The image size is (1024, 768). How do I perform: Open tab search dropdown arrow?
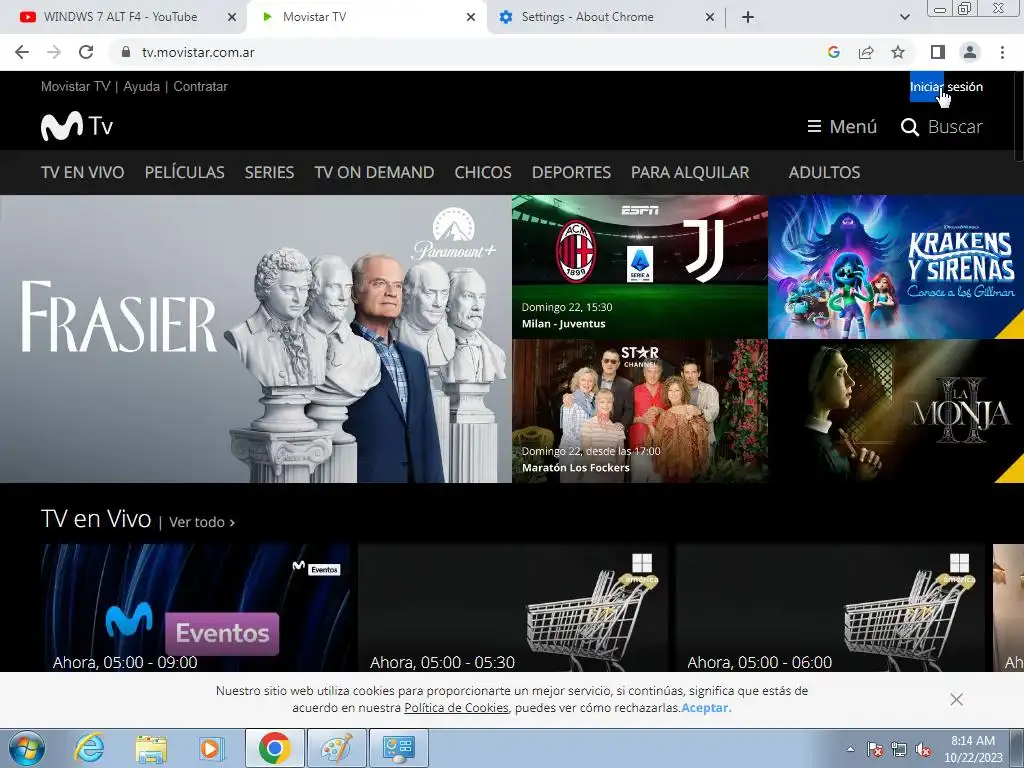click(x=904, y=17)
